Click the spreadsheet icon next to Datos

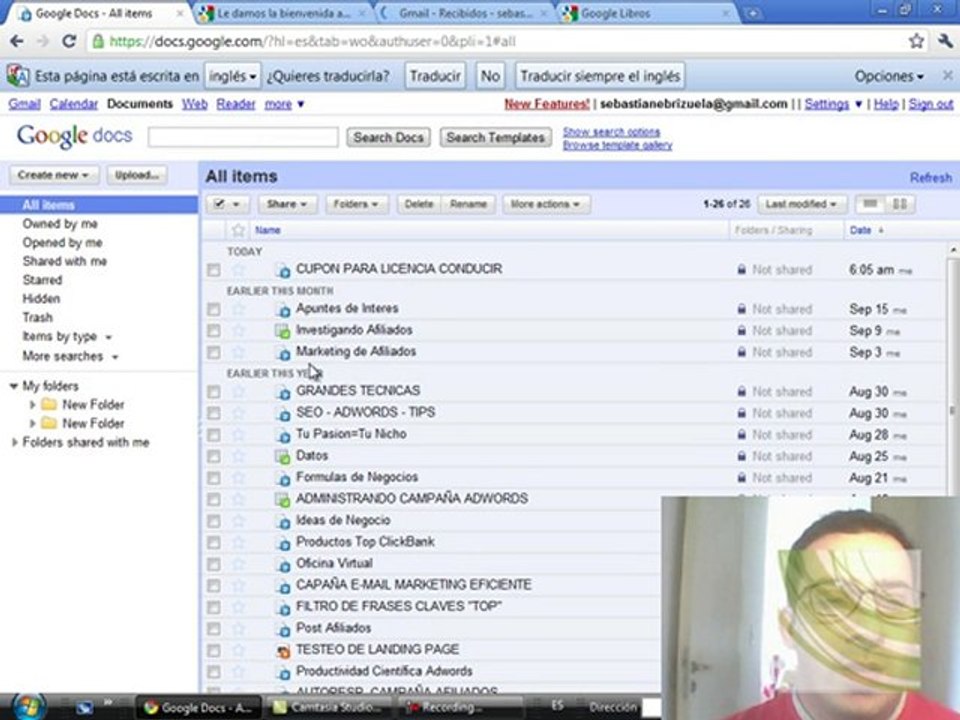282,456
